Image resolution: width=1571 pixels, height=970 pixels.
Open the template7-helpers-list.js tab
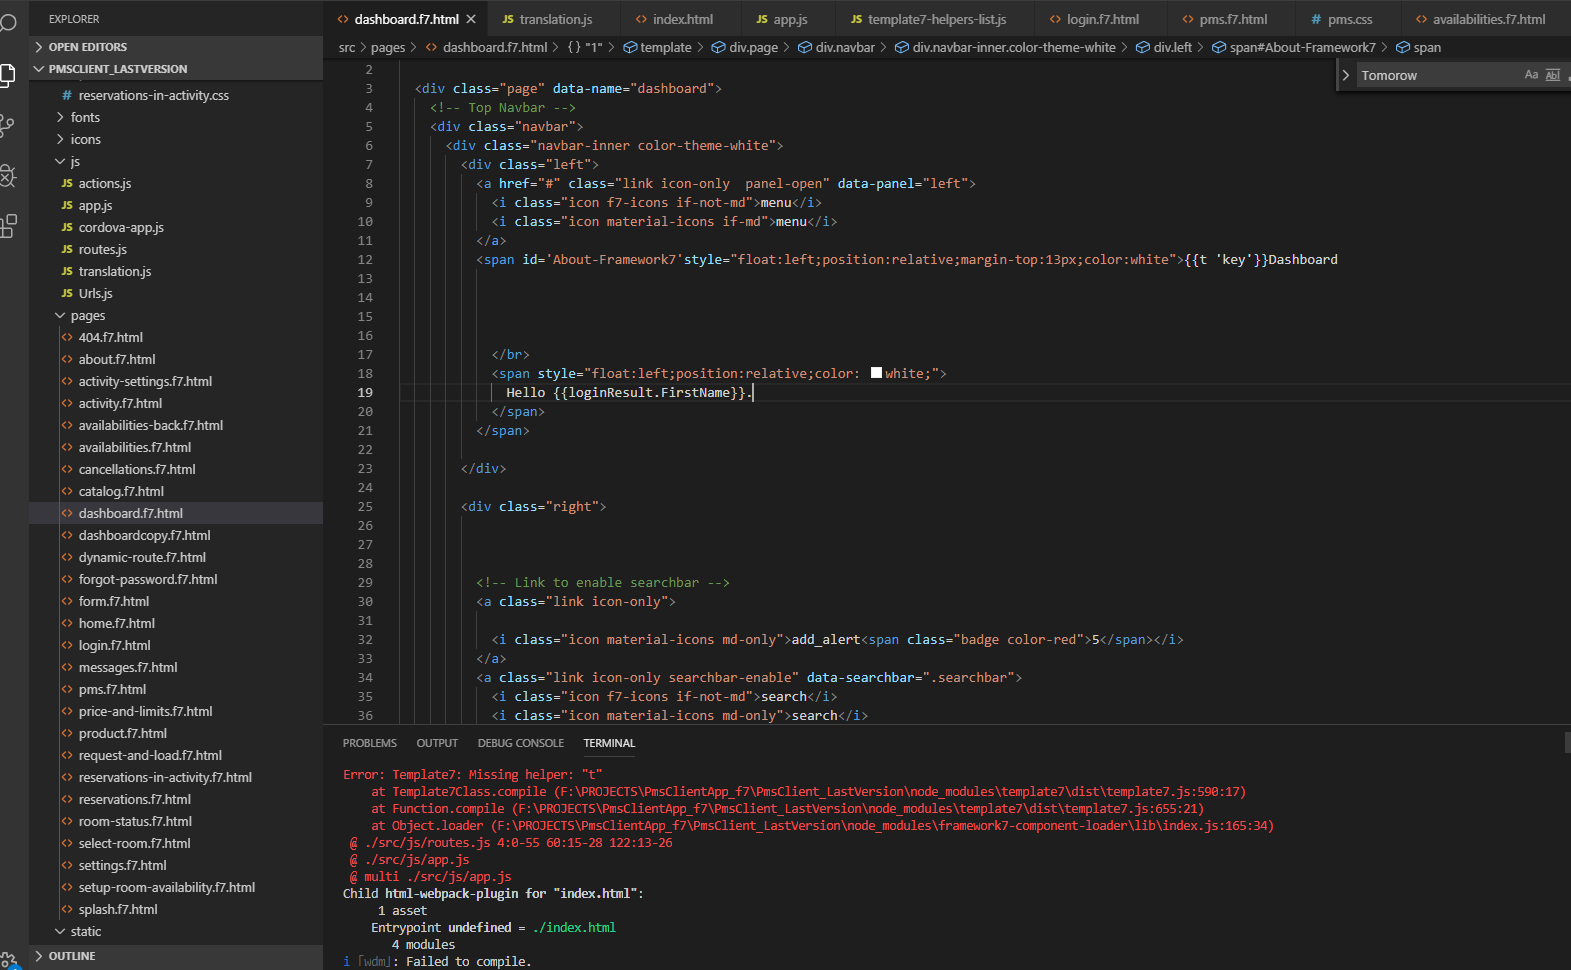(x=936, y=19)
